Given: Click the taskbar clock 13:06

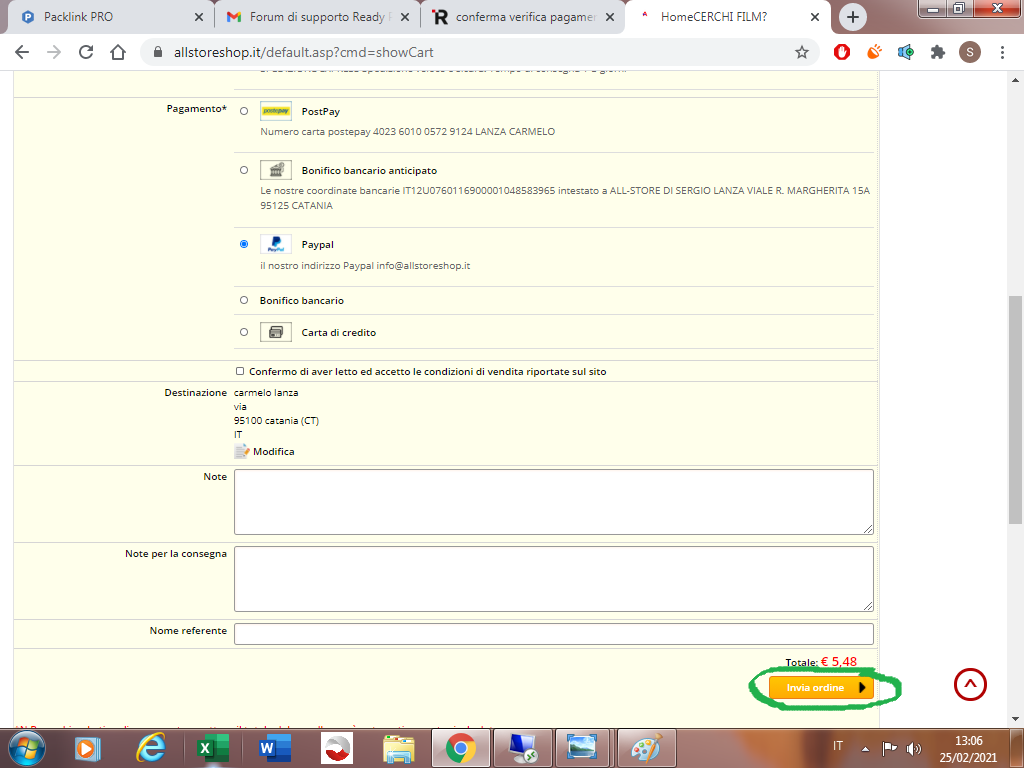Looking at the screenshot, I should [968, 741].
